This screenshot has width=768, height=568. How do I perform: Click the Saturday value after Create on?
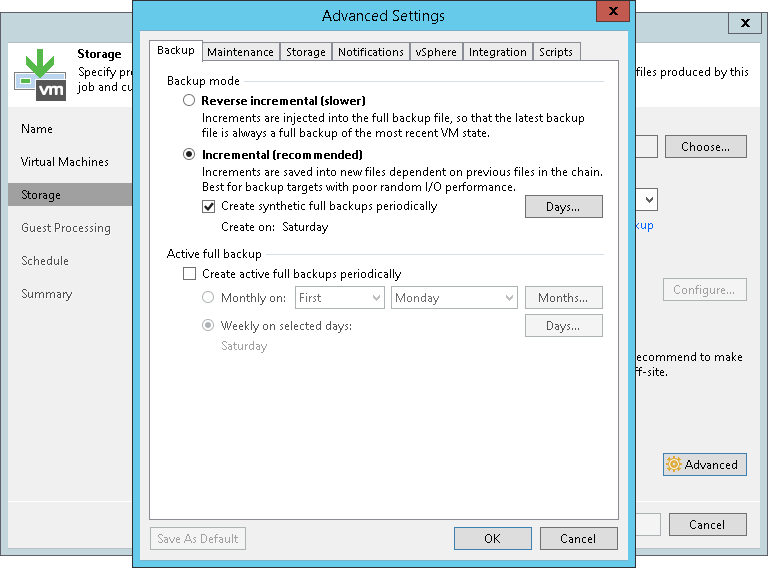pyautogui.click(x=305, y=227)
